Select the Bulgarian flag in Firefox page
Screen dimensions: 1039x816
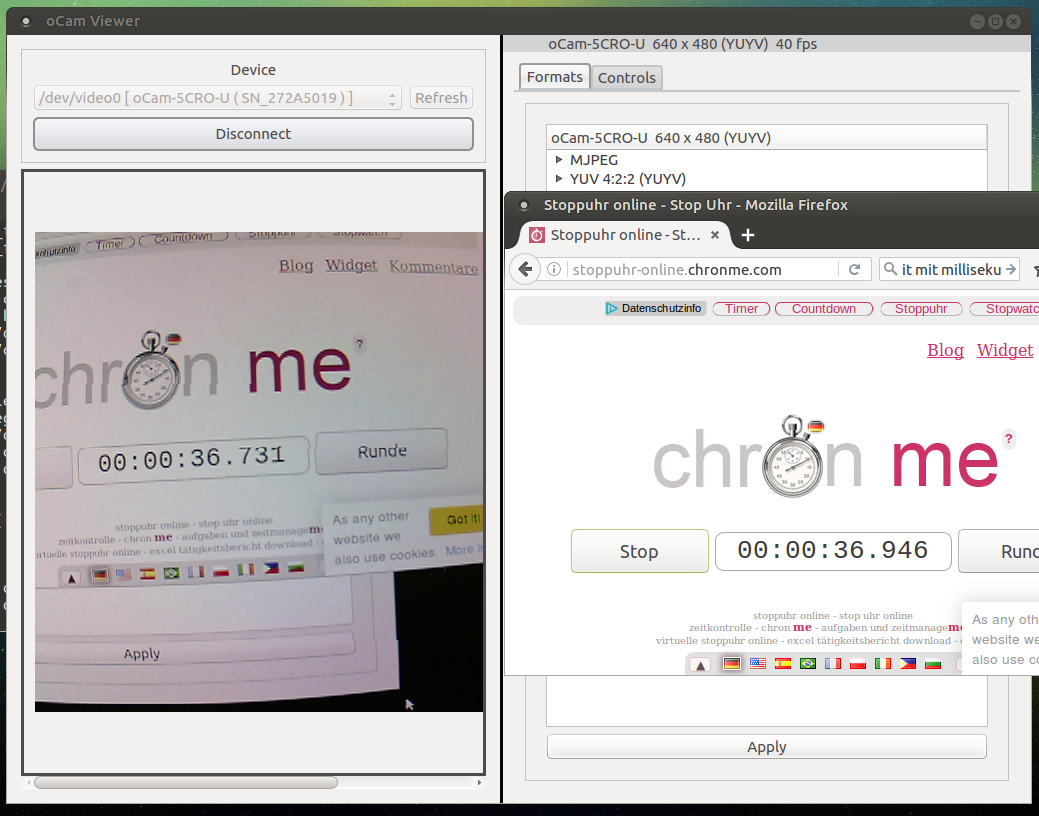933,664
